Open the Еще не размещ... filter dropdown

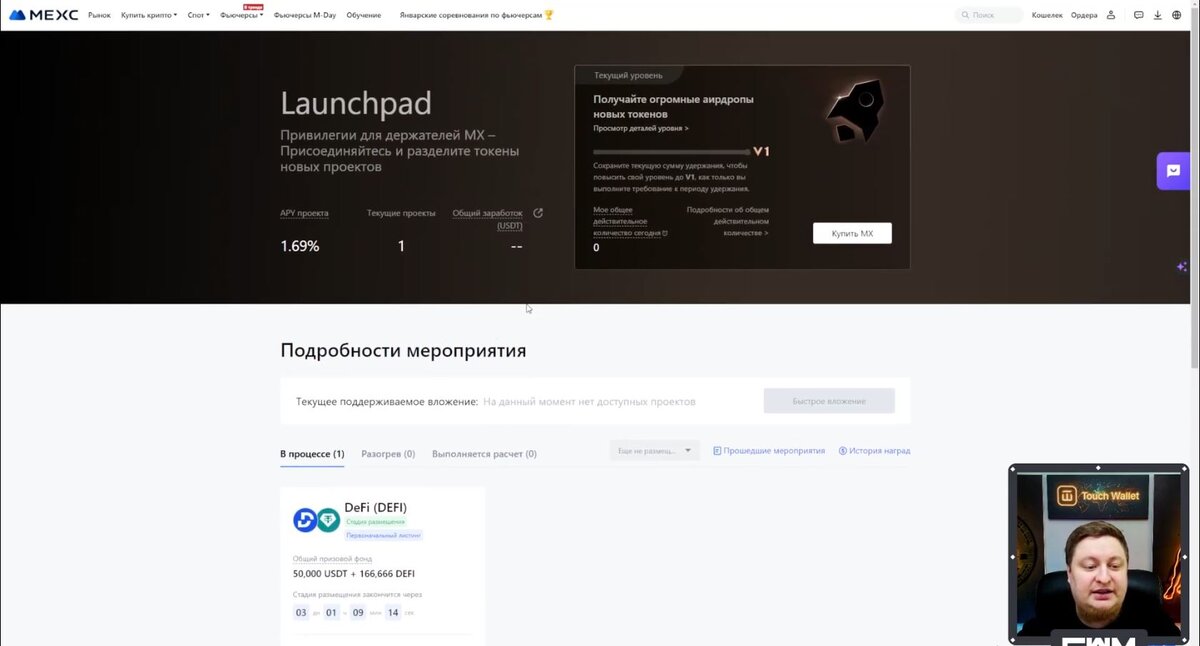[x=654, y=451]
